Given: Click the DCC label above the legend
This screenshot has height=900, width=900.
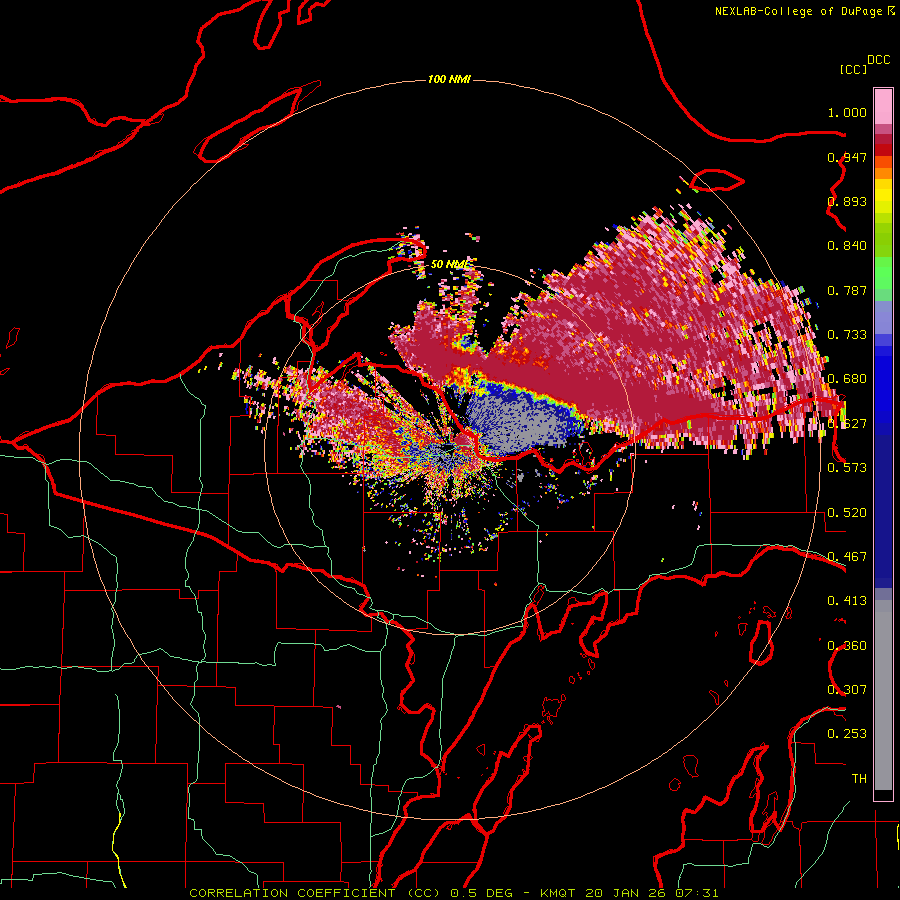Looking at the screenshot, I should (x=879, y=60).
